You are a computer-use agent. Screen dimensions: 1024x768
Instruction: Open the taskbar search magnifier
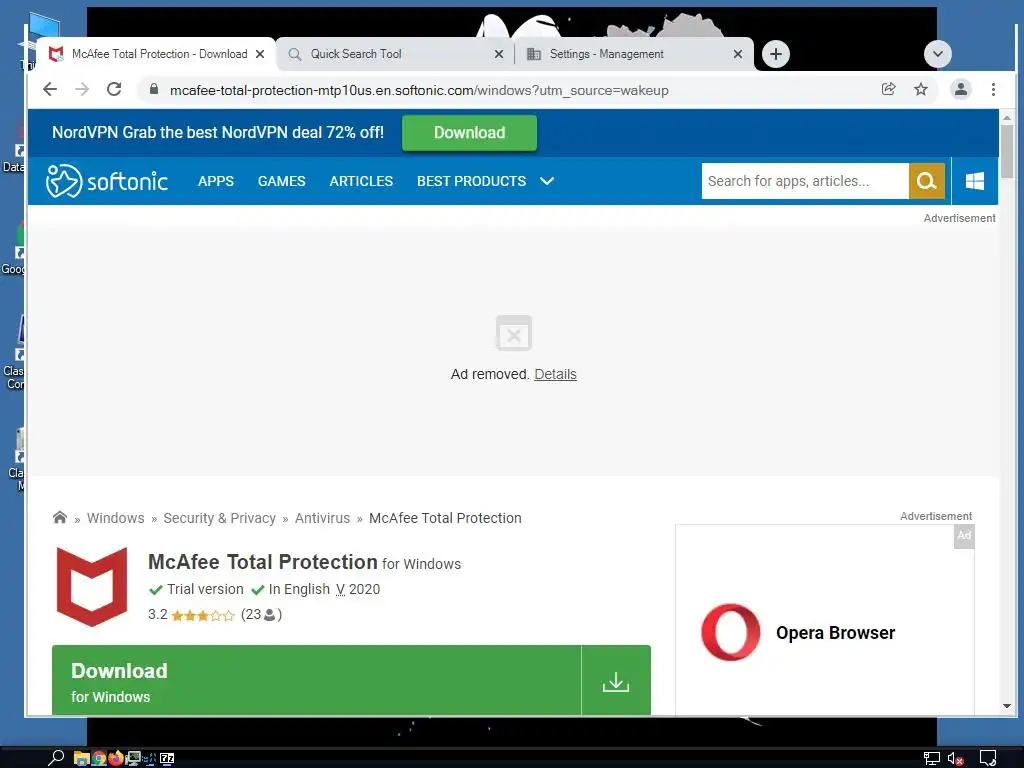[x=56, y=758]
